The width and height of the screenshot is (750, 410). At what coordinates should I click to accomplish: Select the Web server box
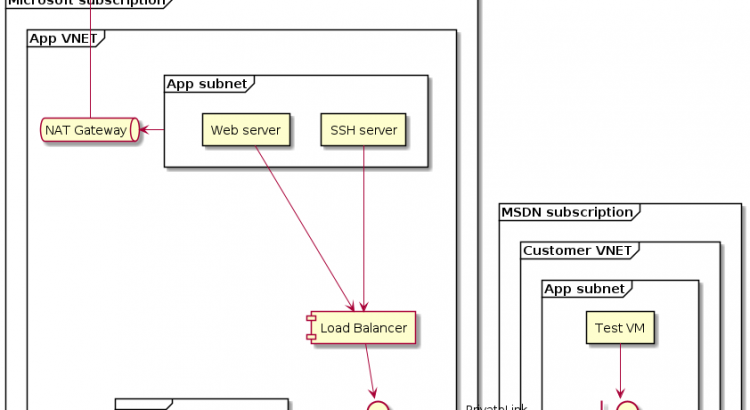tap(246, 130)
